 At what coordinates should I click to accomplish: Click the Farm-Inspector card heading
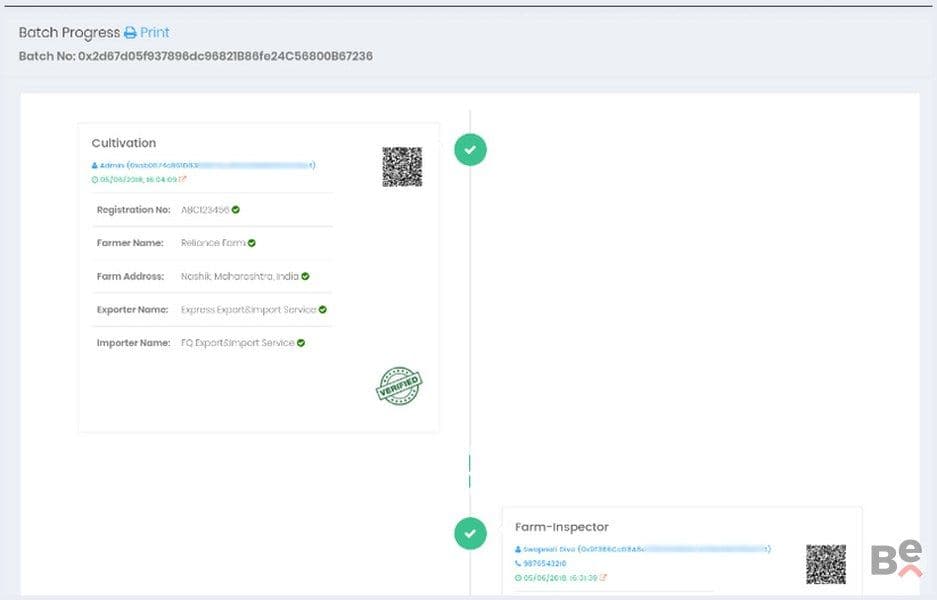coord(562,527)
